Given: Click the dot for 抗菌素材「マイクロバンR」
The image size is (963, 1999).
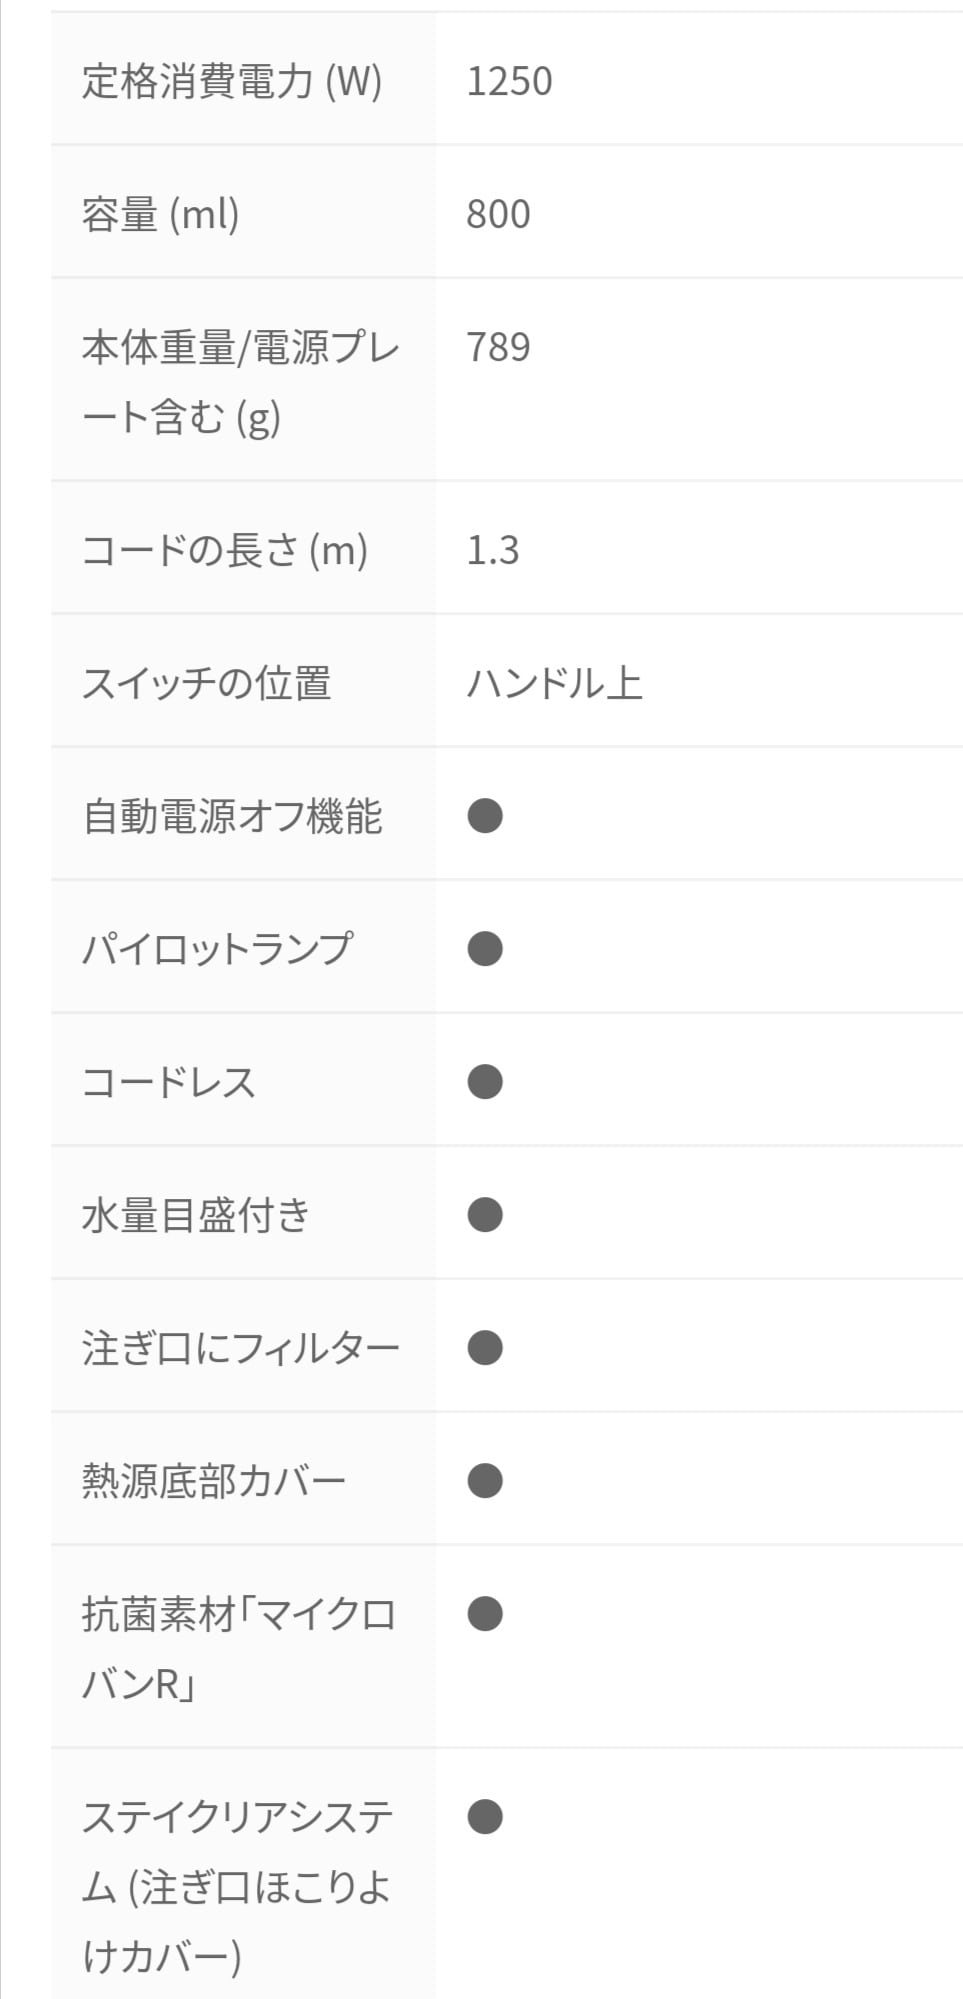Looking at the screenshot, I should coord(485,1614).
